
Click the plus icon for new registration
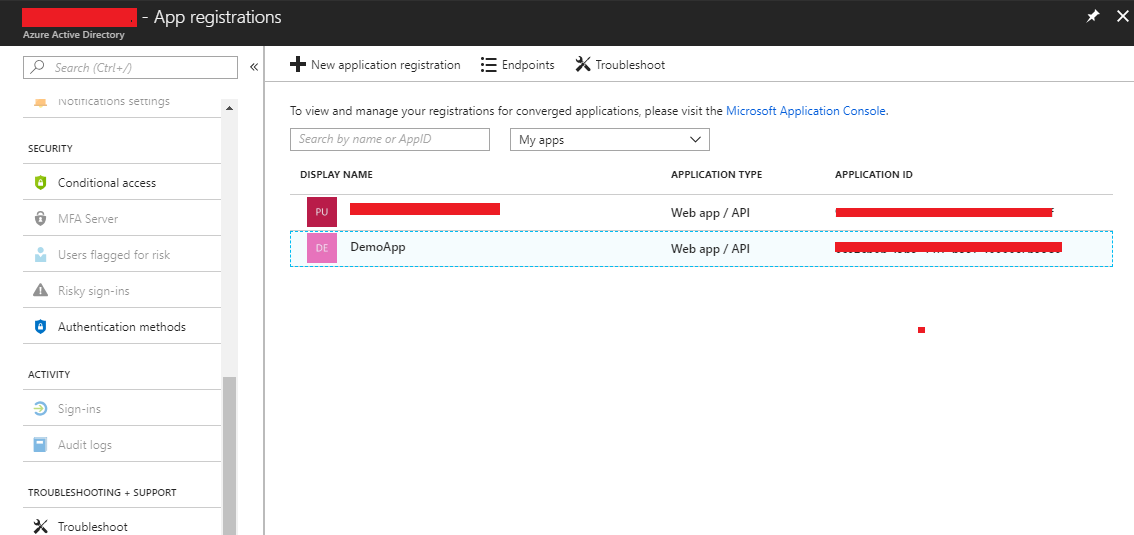pyautogui.click(x=298, y=65)
